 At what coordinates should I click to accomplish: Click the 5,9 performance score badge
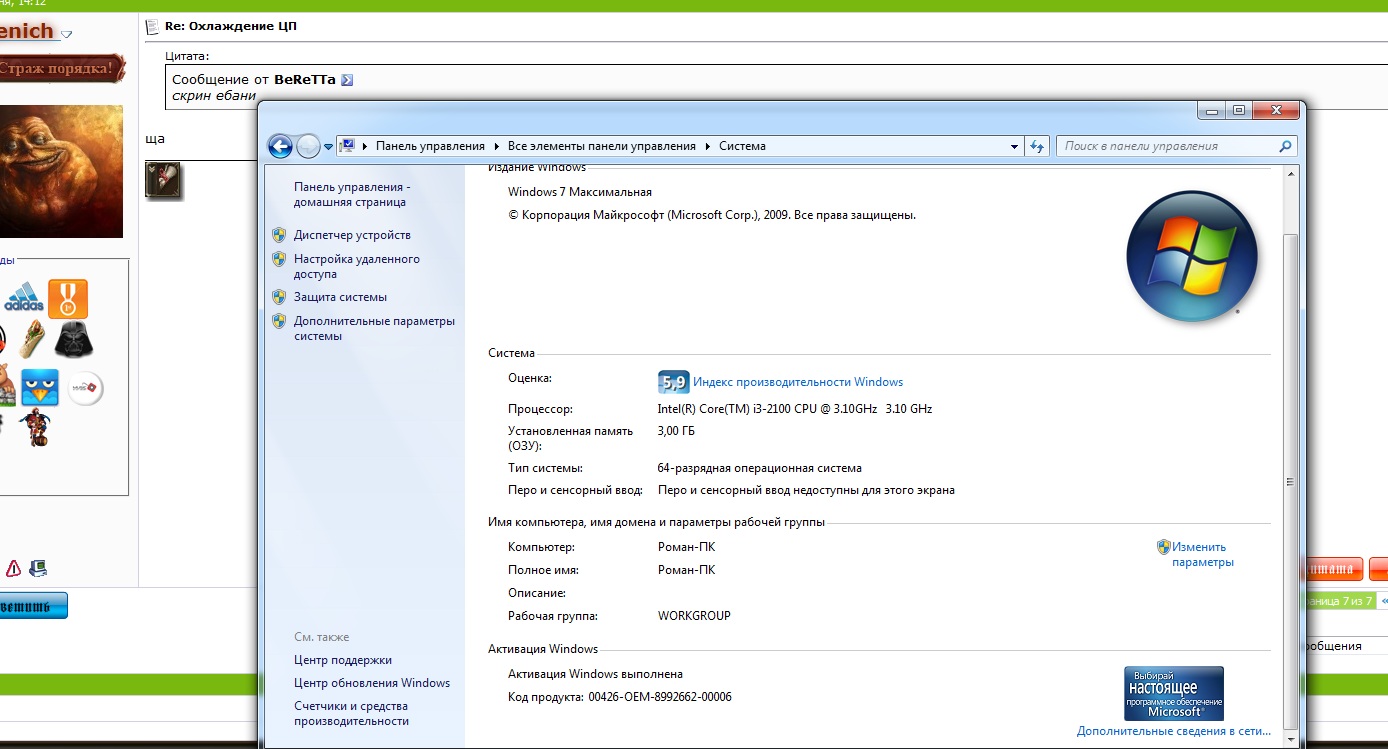pos(673,382)
